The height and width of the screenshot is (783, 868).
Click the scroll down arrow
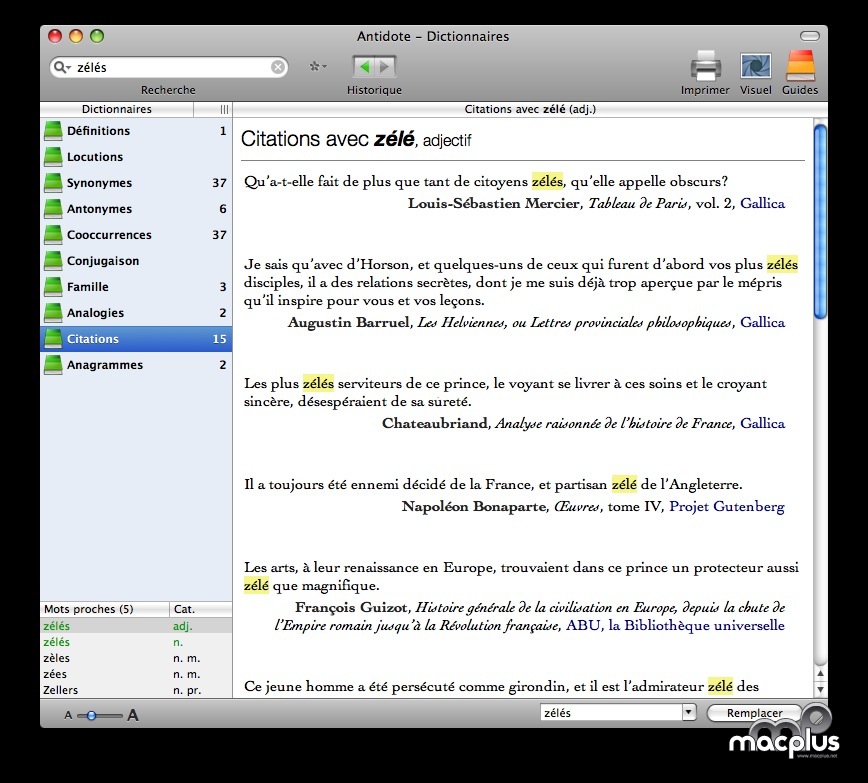coord(820,689)
